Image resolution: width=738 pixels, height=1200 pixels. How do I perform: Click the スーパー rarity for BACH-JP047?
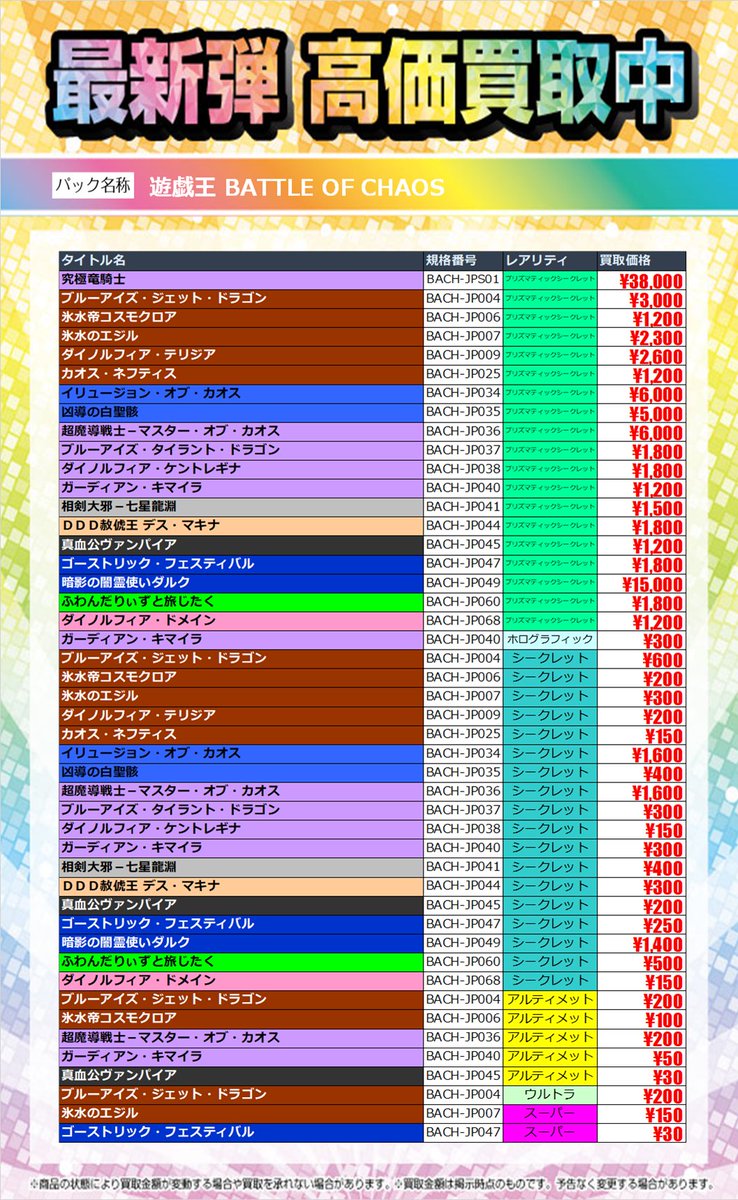coord(550,1132)
